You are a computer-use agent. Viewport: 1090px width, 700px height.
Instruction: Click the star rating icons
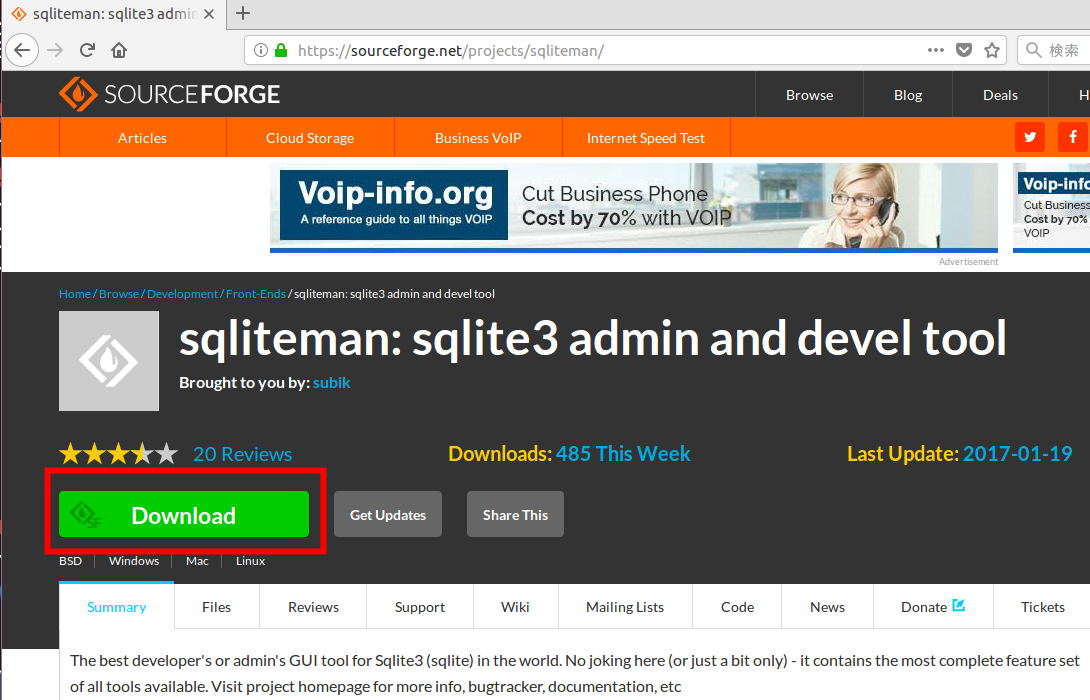point(119,454)
